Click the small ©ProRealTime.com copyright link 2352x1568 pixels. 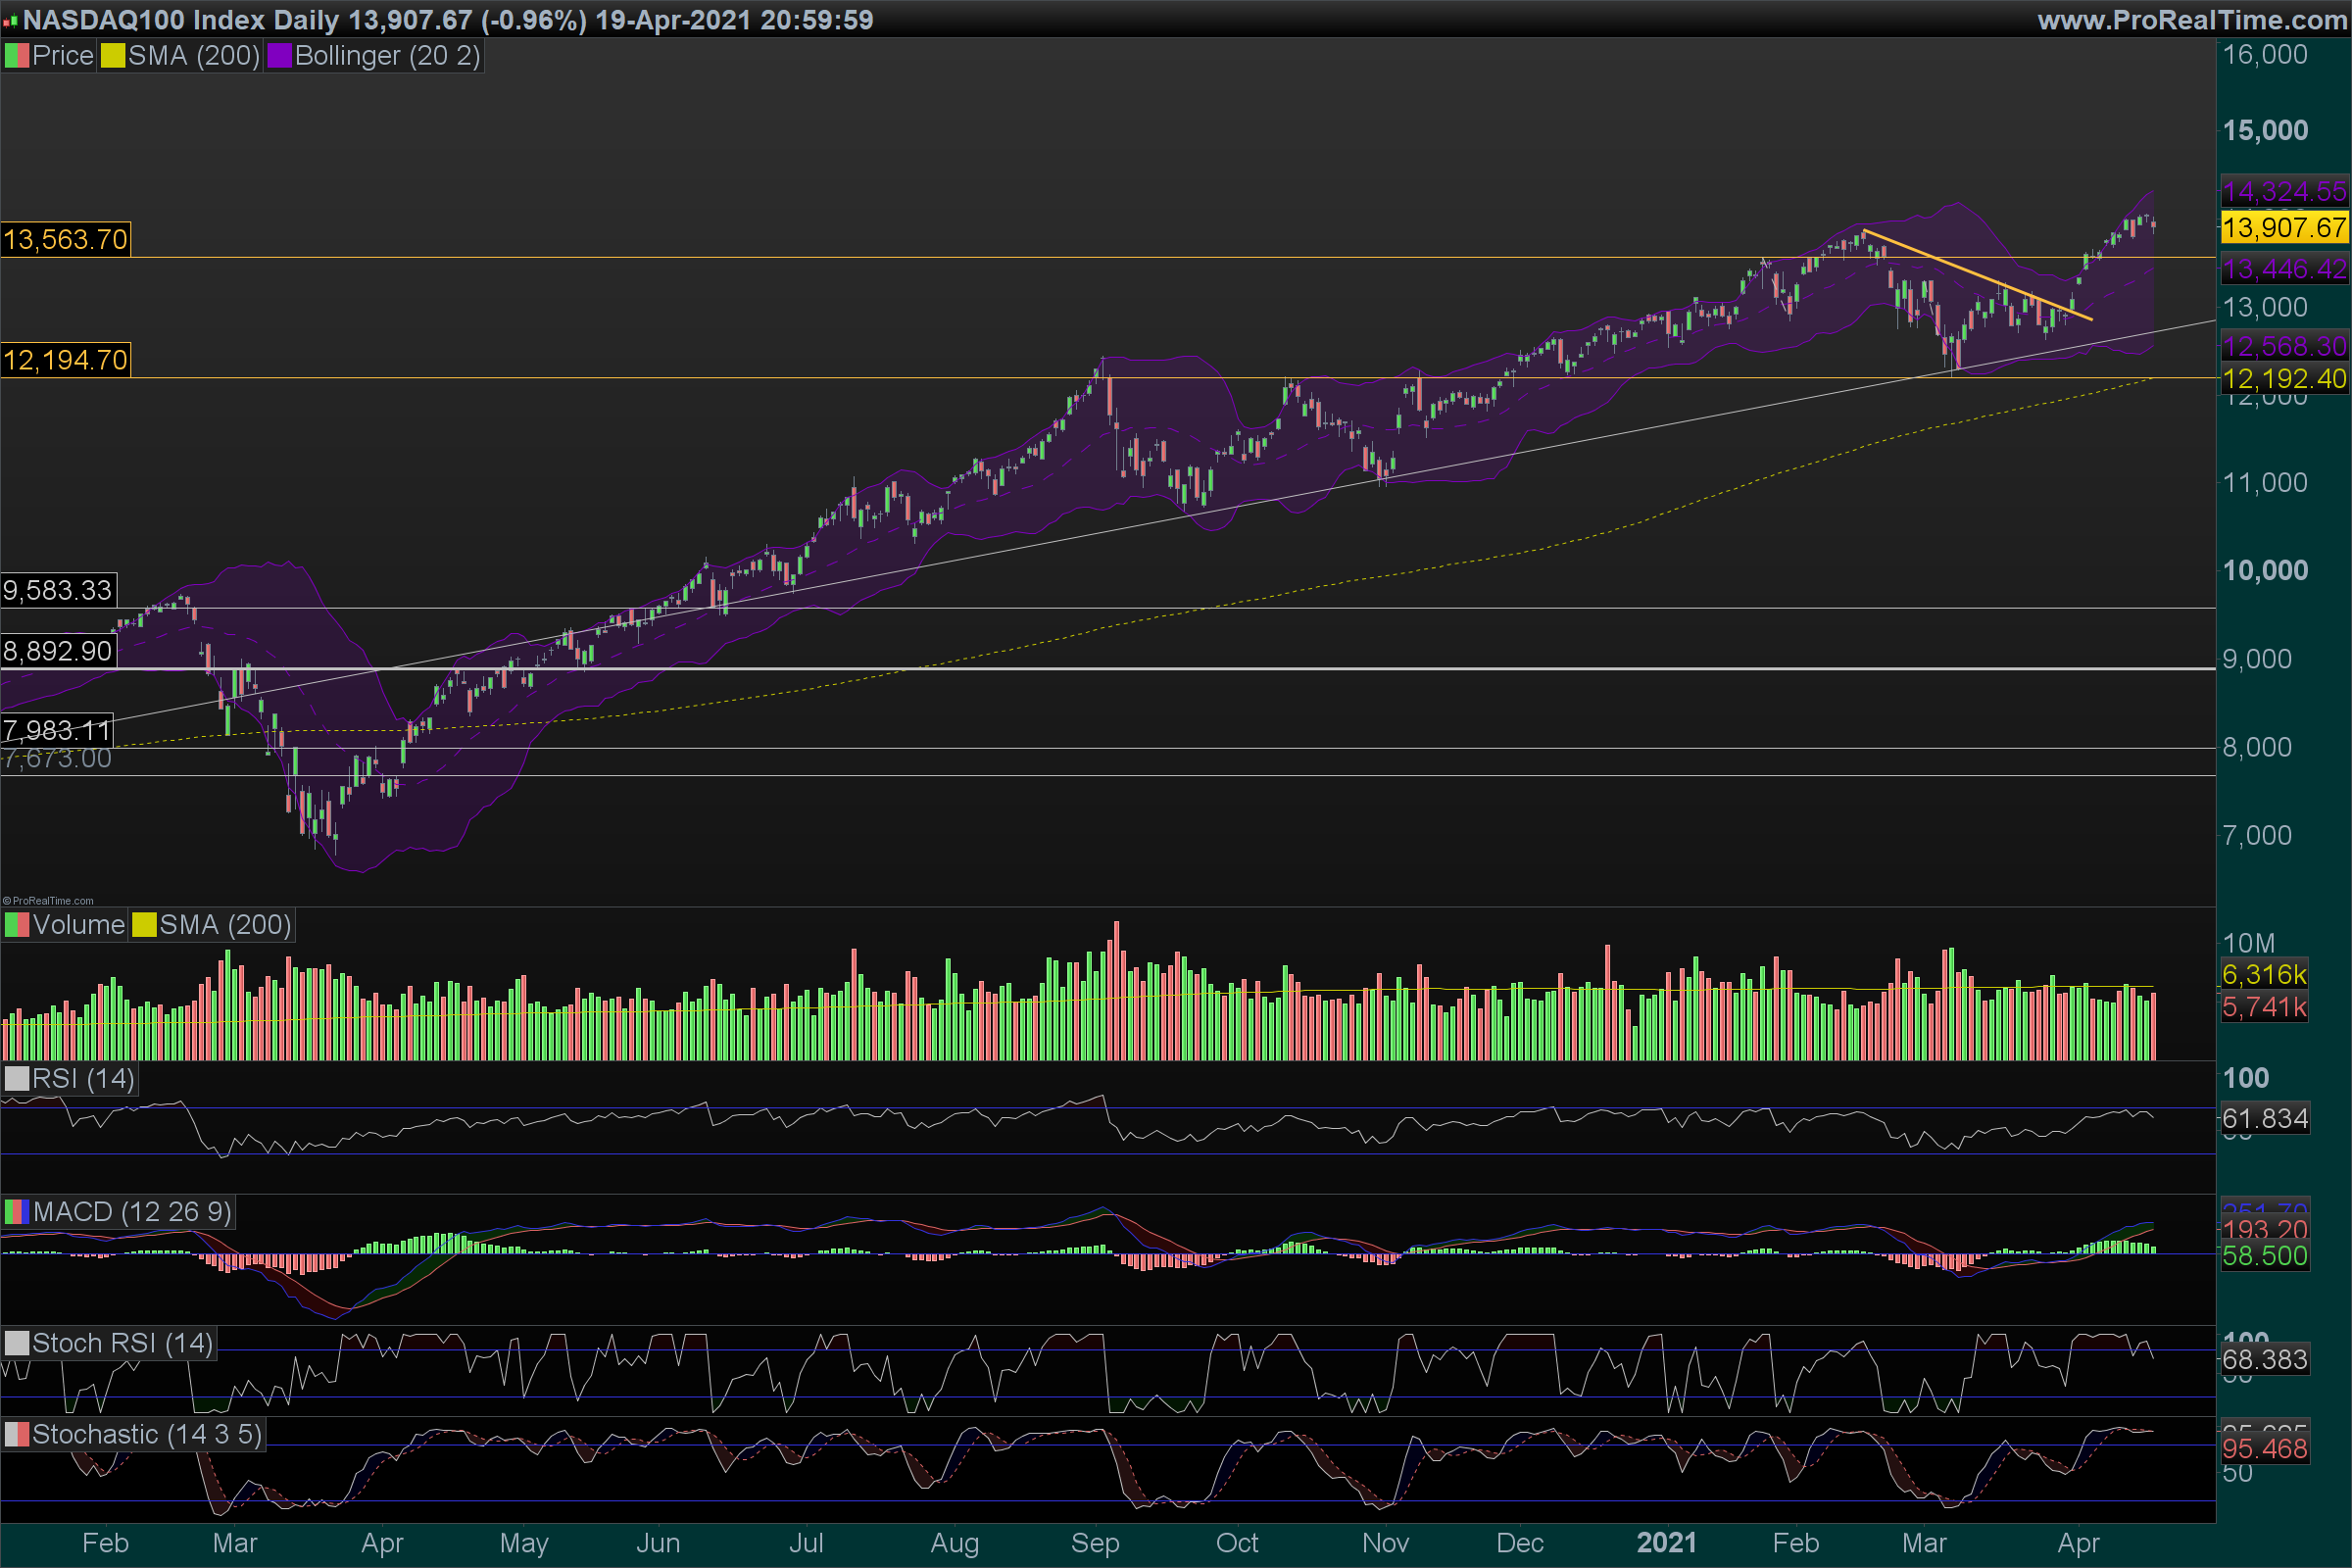[48, 901]
